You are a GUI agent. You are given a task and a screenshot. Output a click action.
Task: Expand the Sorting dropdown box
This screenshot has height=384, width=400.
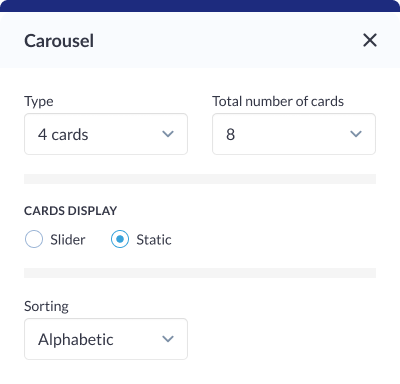tap(106, 339)
